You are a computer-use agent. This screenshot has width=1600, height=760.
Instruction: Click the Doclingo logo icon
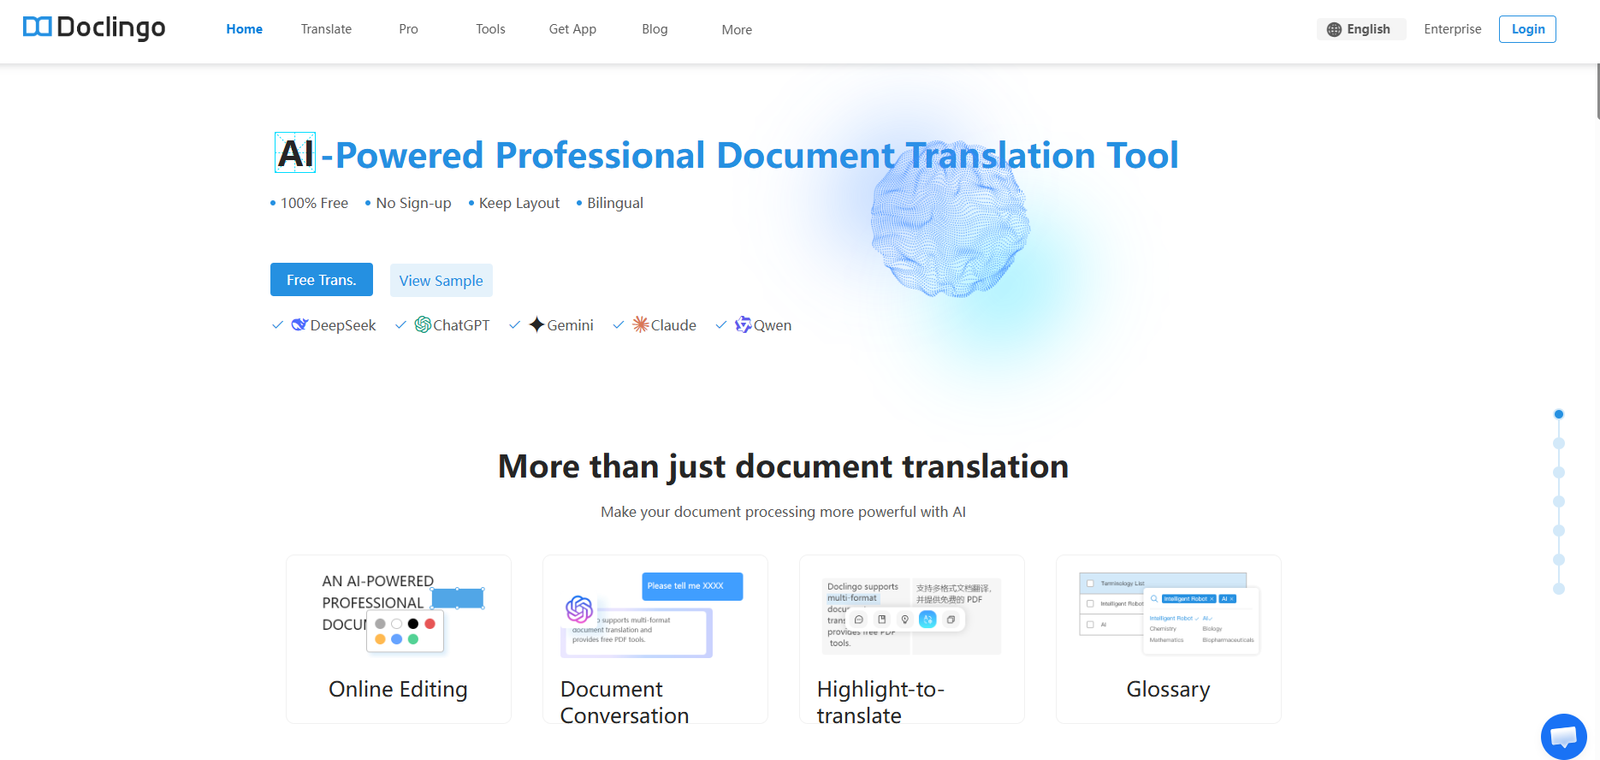coord(37,27)
